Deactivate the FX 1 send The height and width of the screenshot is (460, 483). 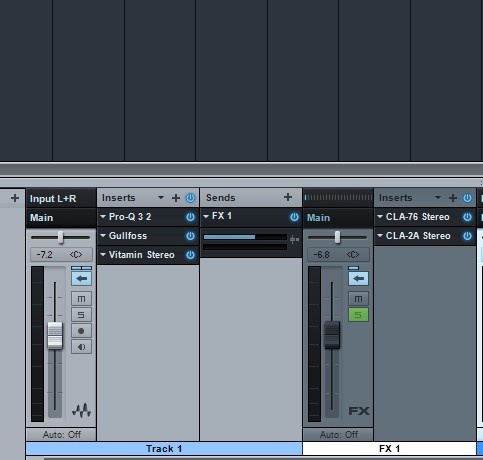(x=294, y=217)
